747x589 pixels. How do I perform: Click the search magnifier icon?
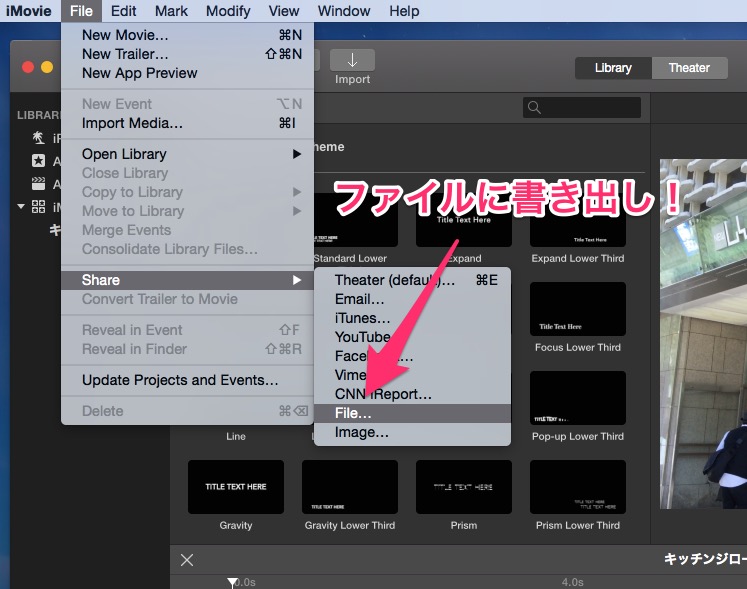click(x=534, y=108)
